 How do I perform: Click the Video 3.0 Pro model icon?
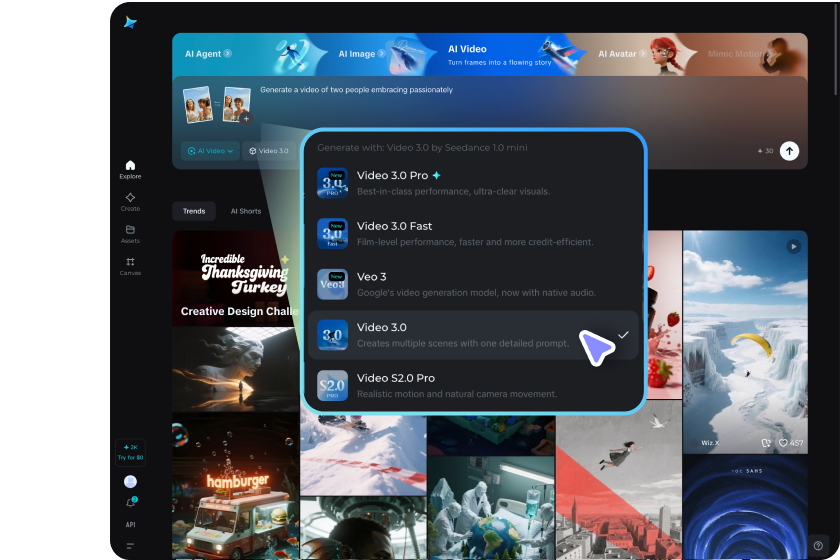(333, 183)
